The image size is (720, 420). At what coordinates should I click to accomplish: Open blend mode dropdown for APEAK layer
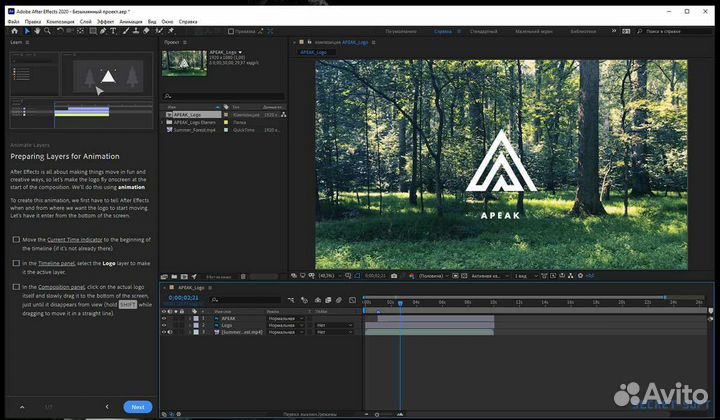click(283, 318)
